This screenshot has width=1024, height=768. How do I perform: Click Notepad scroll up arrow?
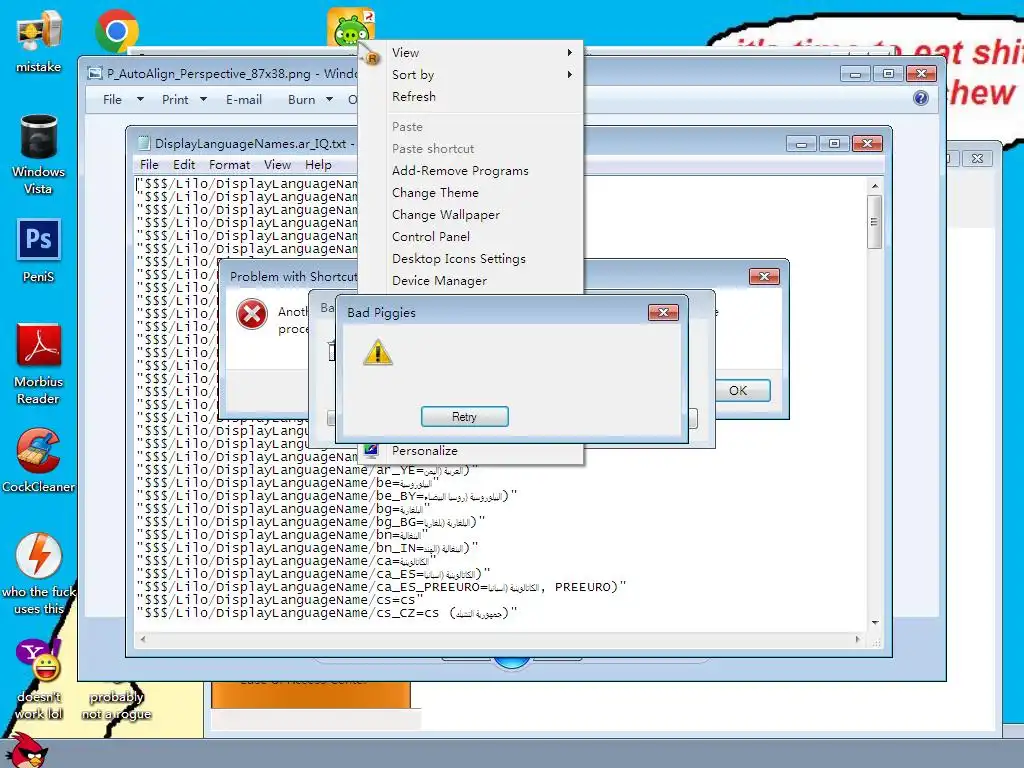click(874, 186)
